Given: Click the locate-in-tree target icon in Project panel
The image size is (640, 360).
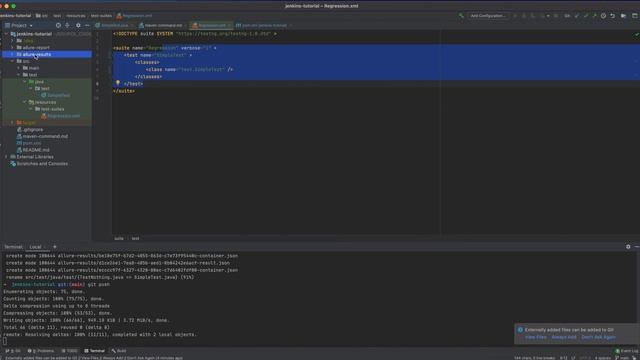Looking at the screenshot, I should tap(58, 25).
